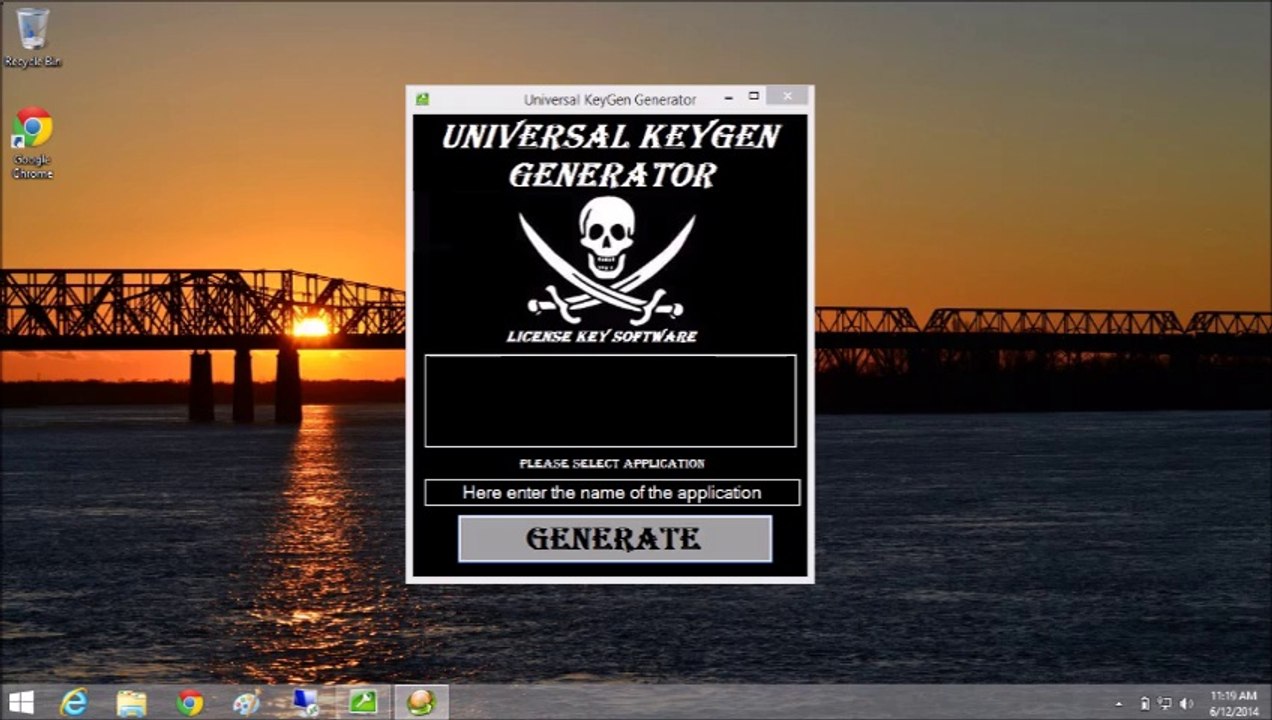1272x720 pixels.
Task: Open File Explorer from the taskbar
Action: (x=131, y=702)
